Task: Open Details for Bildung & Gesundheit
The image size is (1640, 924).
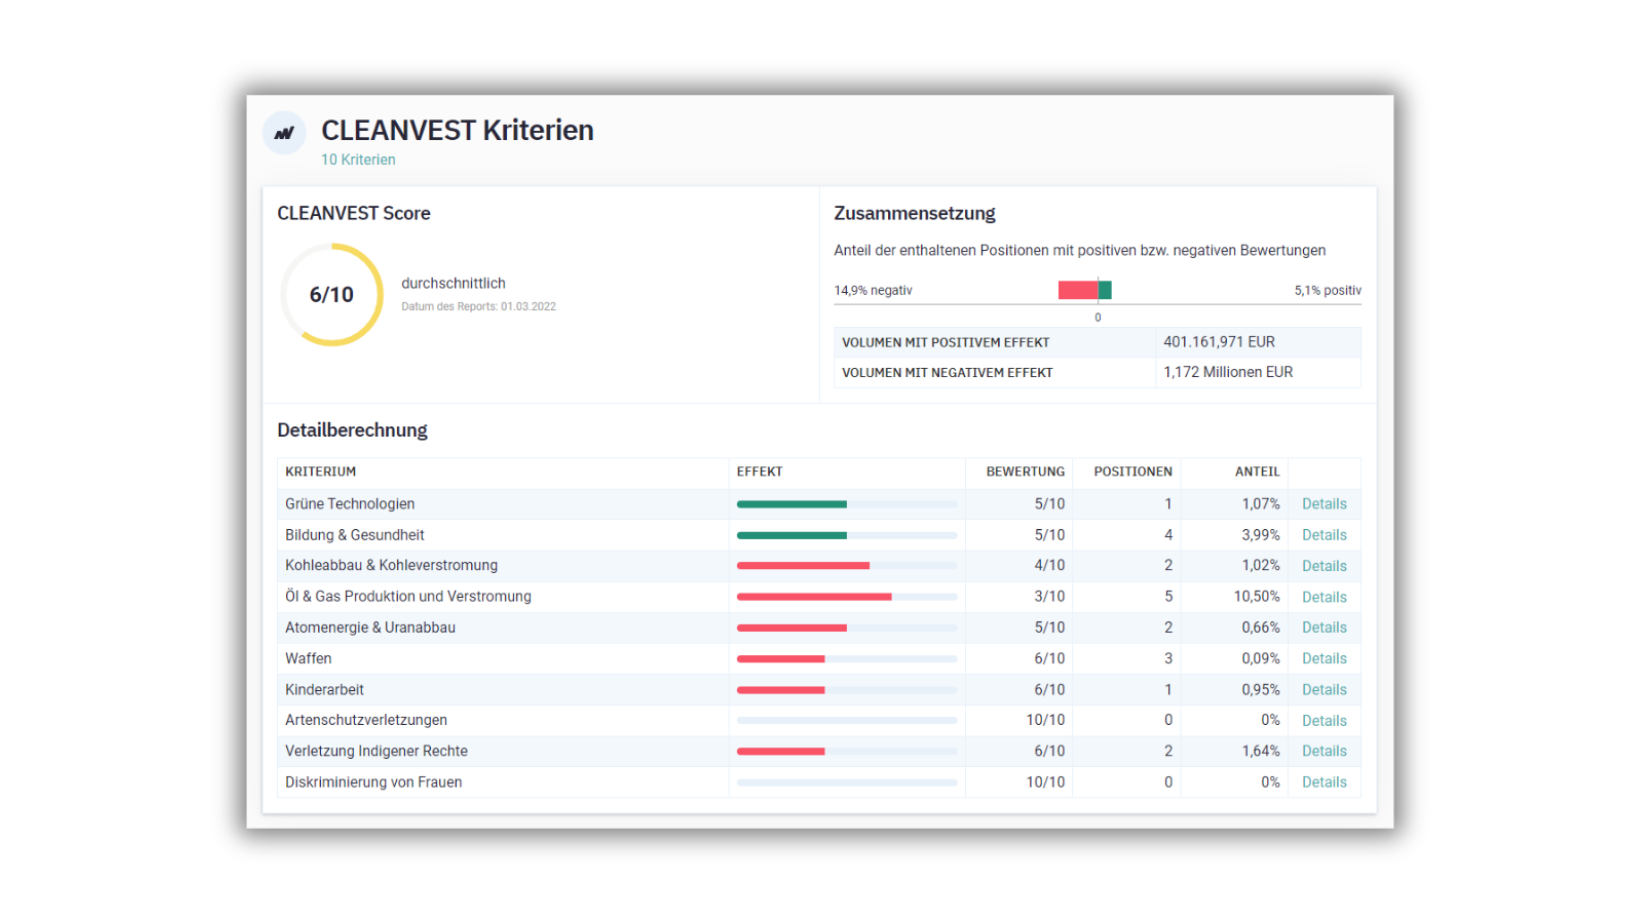Action: (x=1324, y=535)
